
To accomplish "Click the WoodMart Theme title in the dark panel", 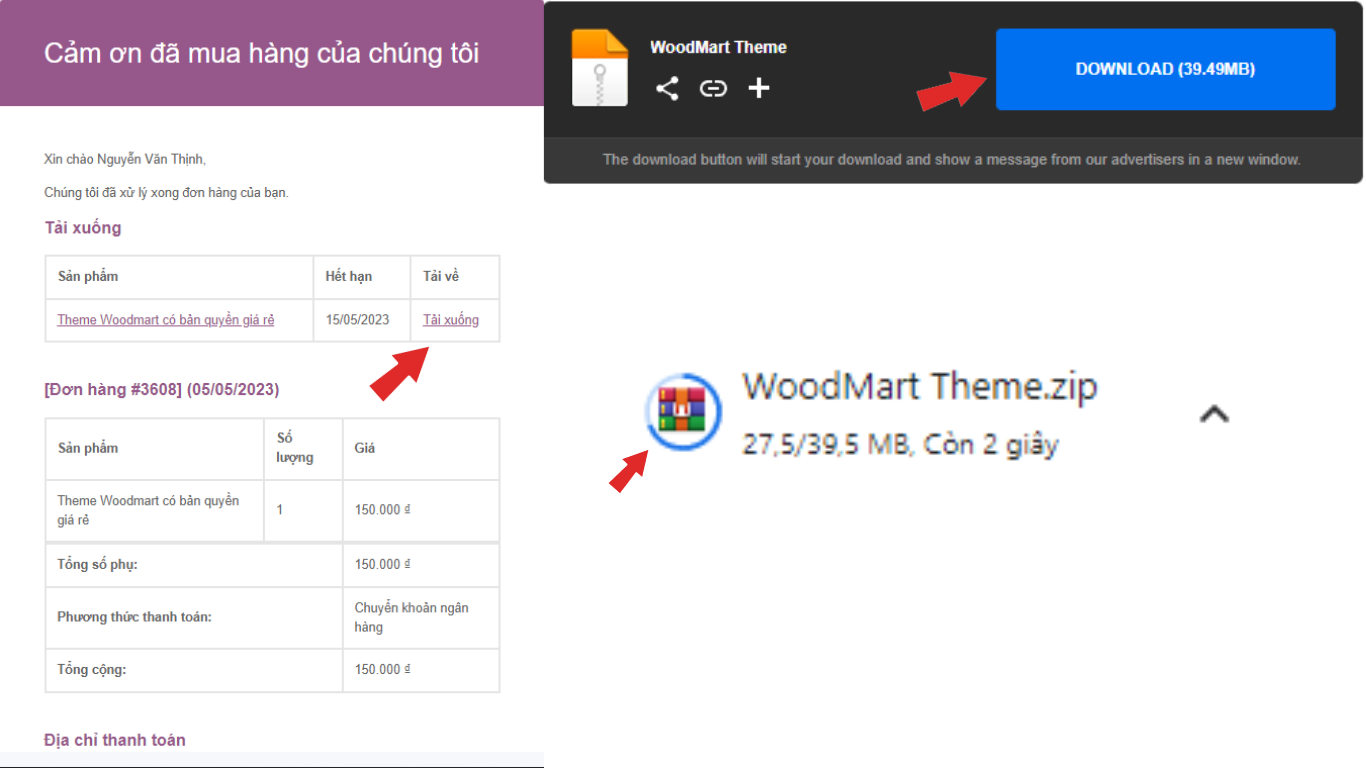I will pyautogui.click(x=718, y=47).
